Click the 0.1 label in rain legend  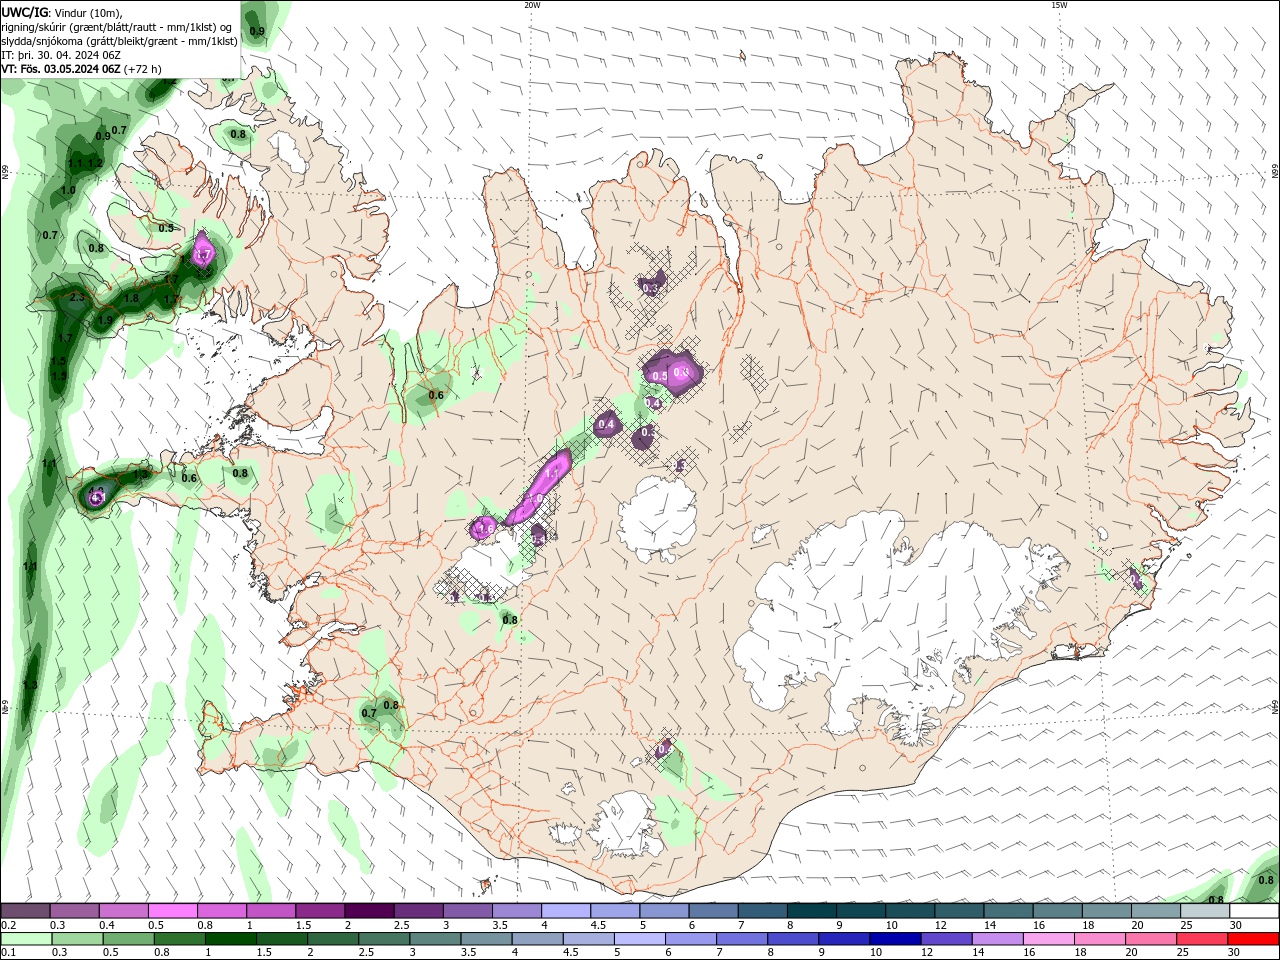pyautogui.click(x=8, y=953)
